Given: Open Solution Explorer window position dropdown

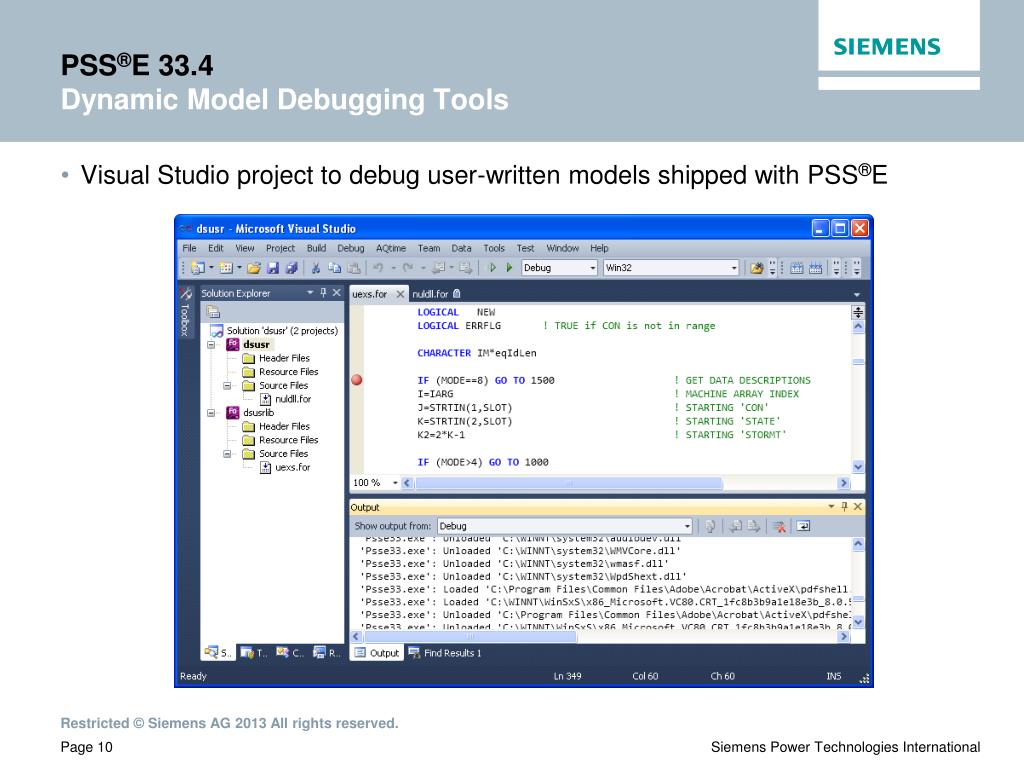Looking at the screenshot, I should click(310, 293).
